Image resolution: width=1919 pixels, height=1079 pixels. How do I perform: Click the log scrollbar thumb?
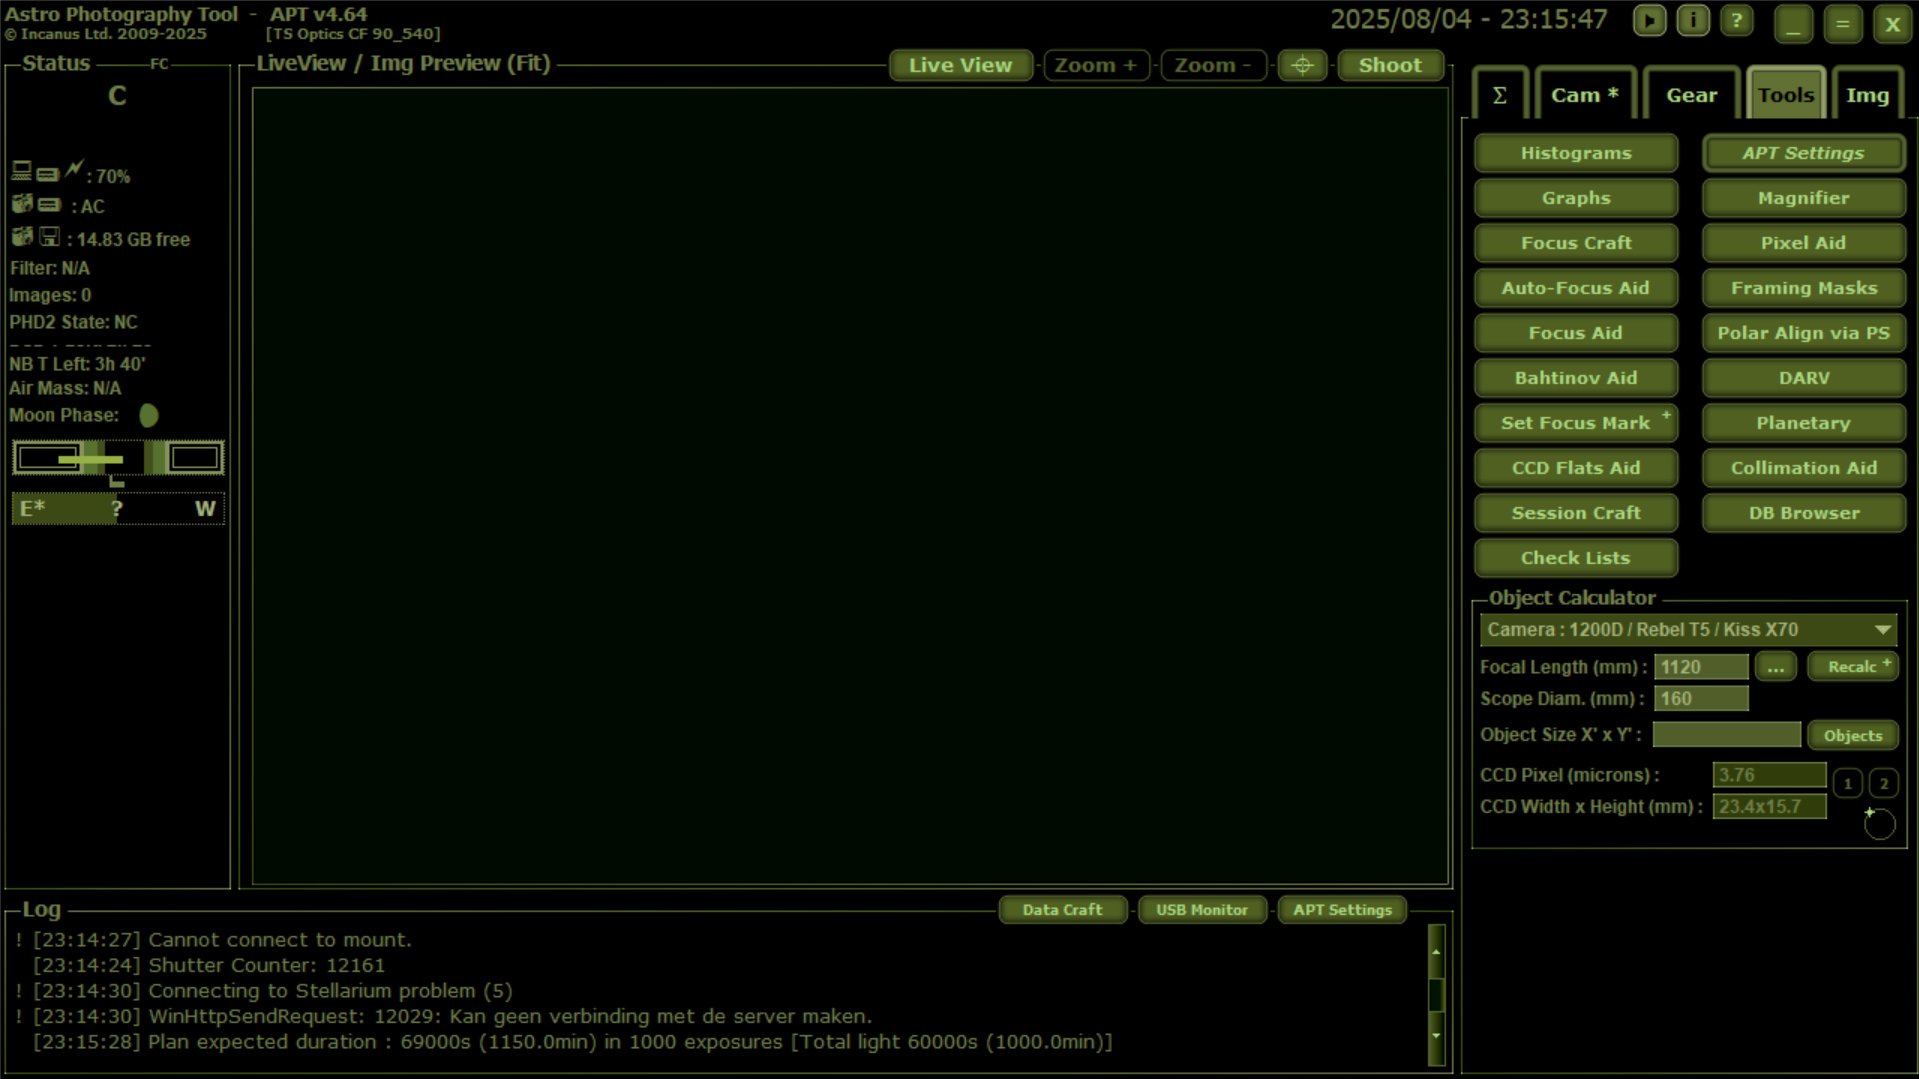[1436, 995]
